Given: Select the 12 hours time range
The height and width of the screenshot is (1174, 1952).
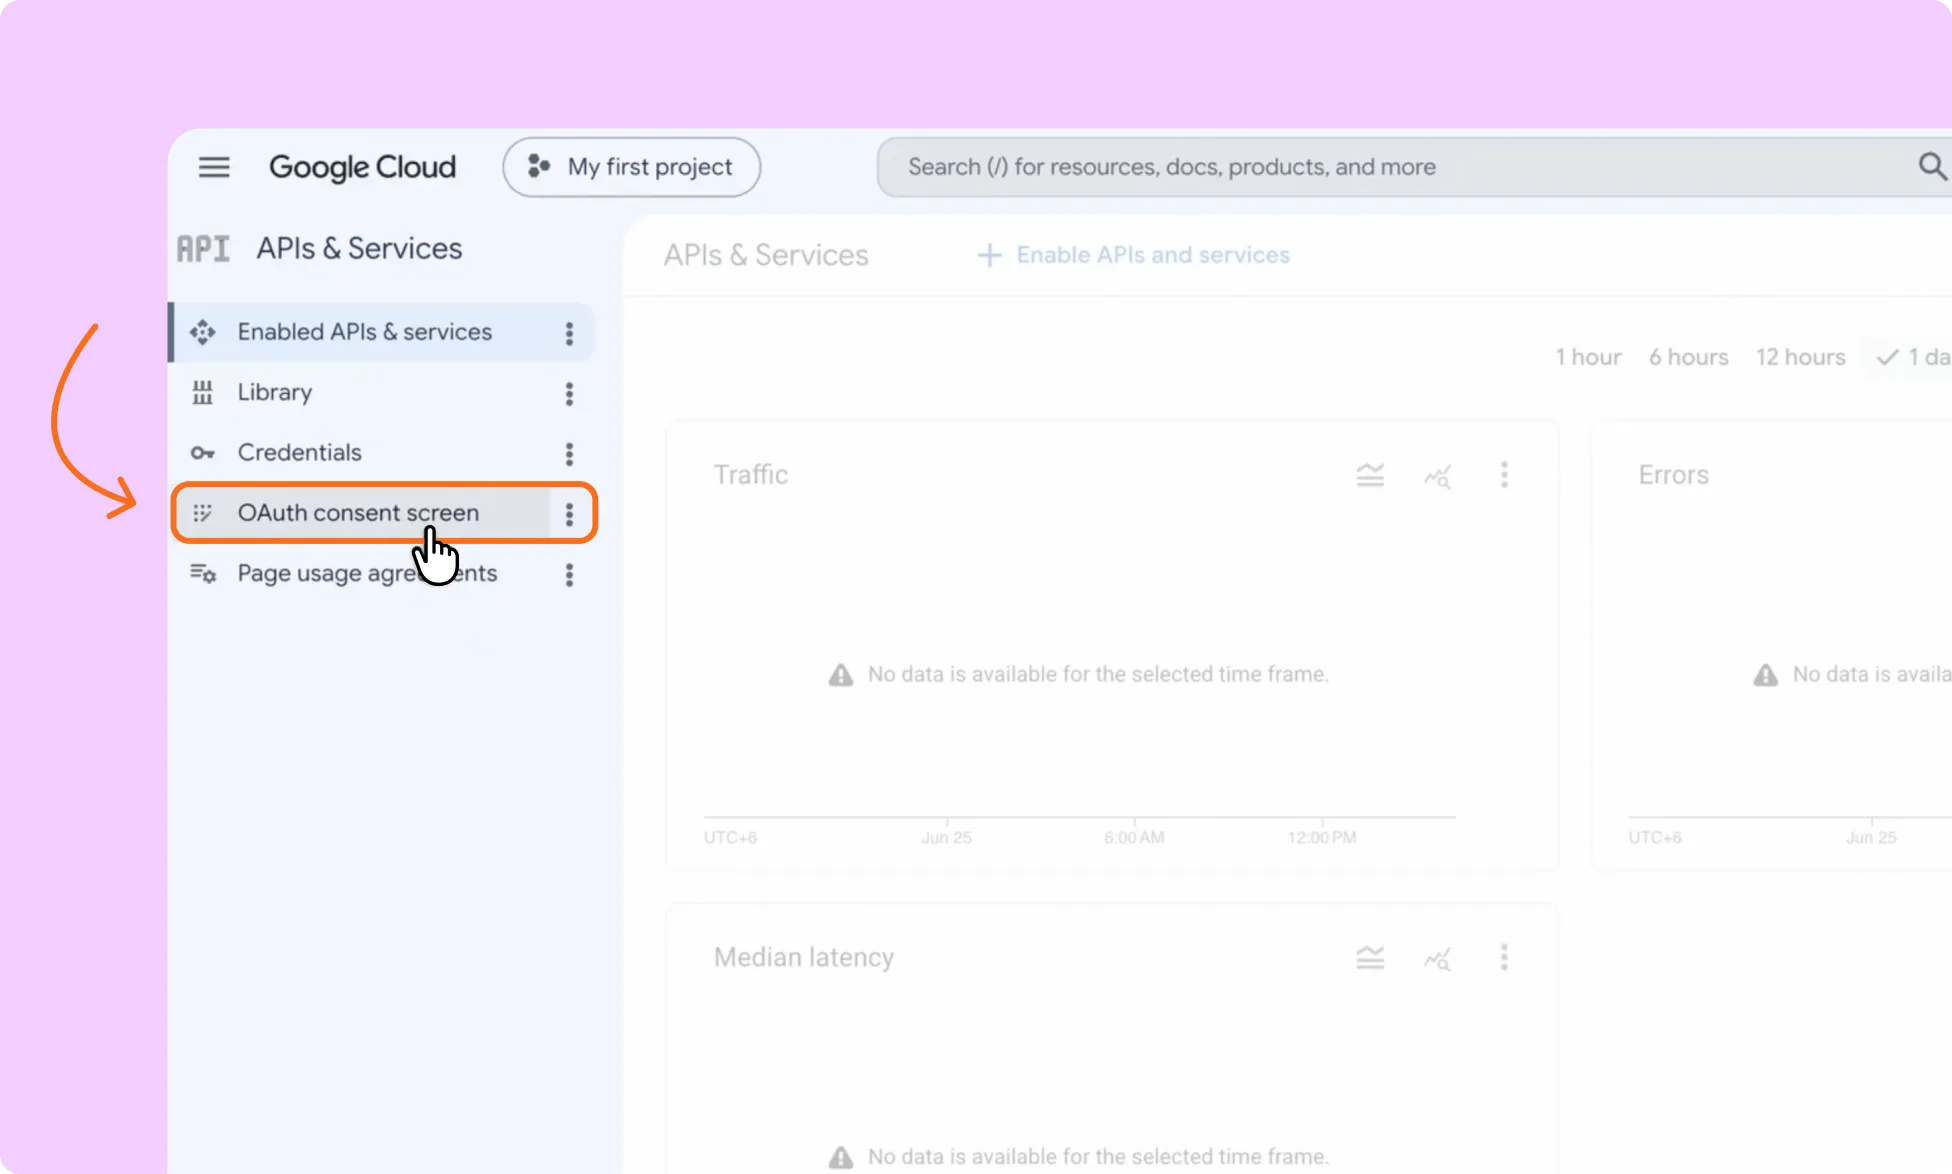Looking at the screenshot, I should point(1800,357).
